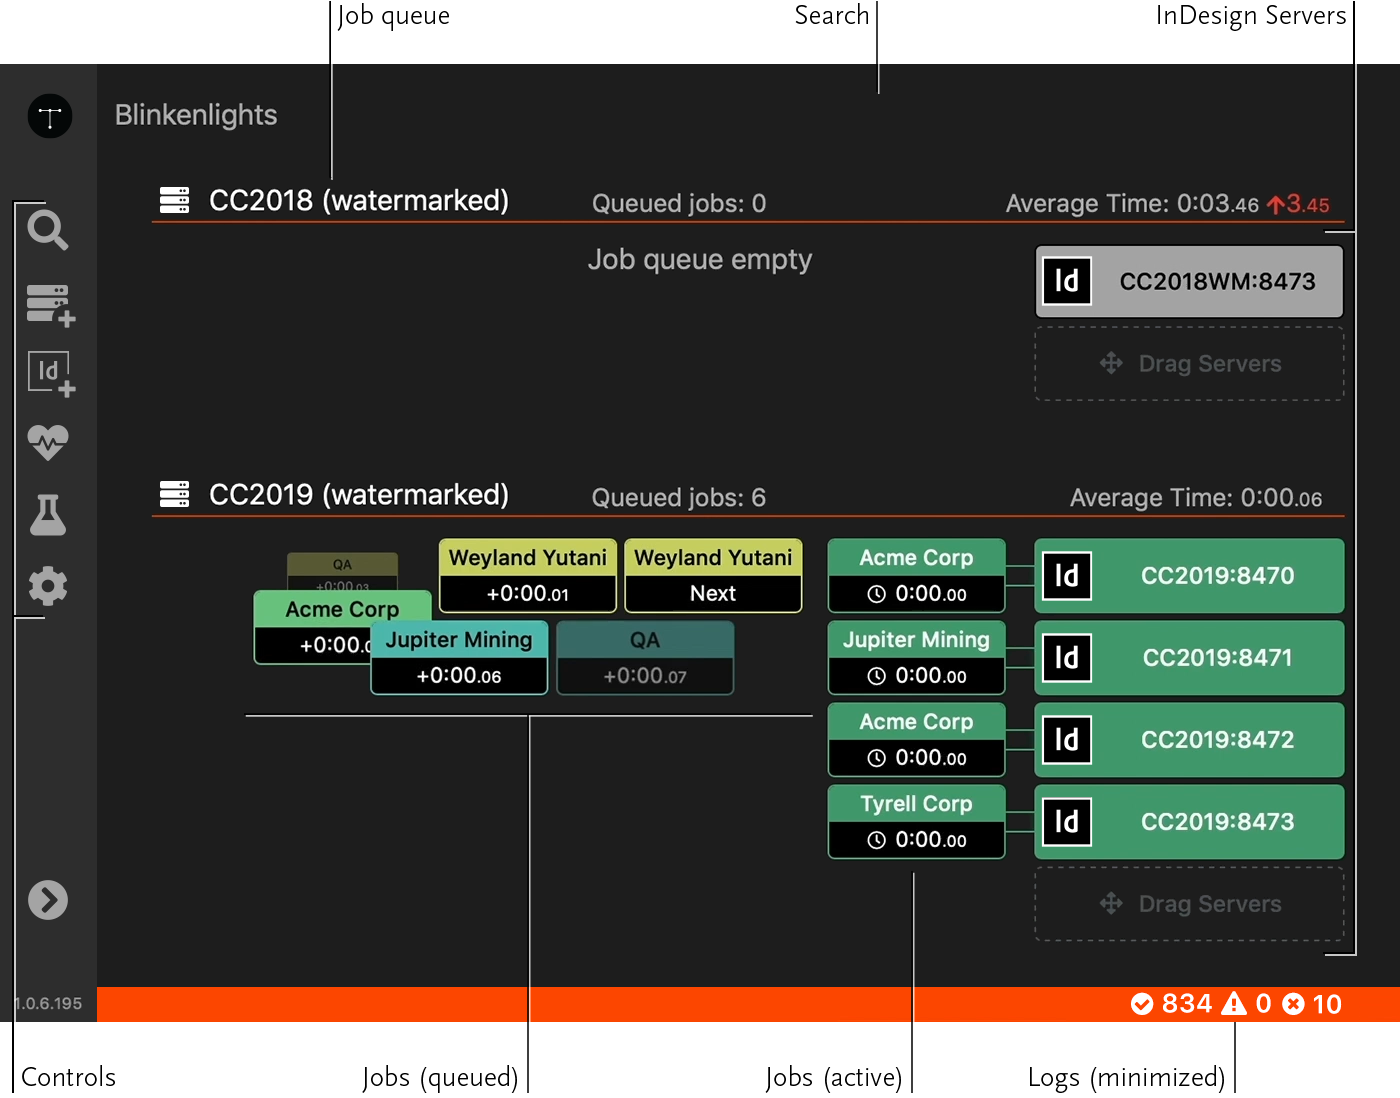The image size is (1400, 1098).
Task: Click the CC2019 (watermarked) queue server icon
Action: 175,494
